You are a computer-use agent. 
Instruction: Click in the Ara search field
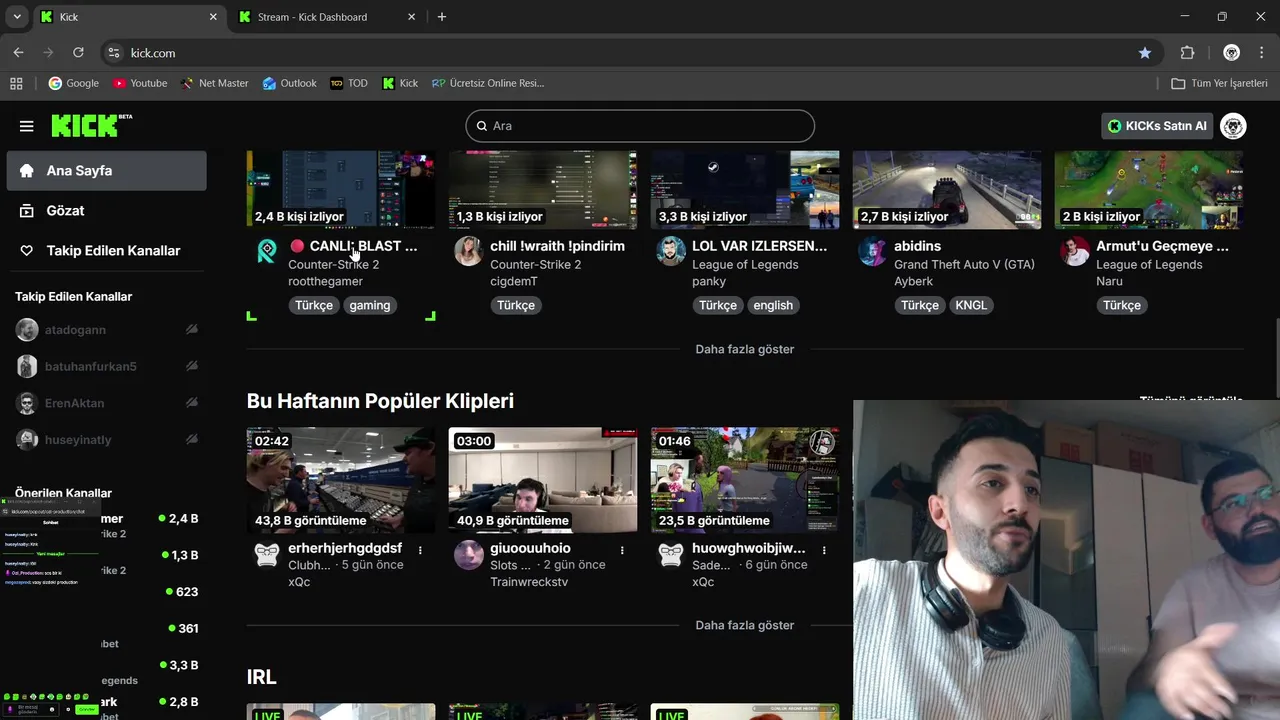(640, 126)
